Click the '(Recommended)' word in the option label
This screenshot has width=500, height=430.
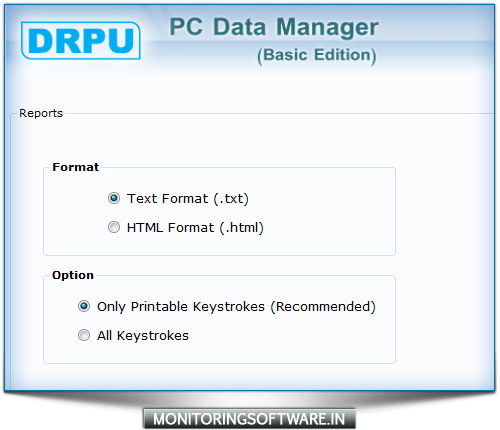tap(323, 307)
